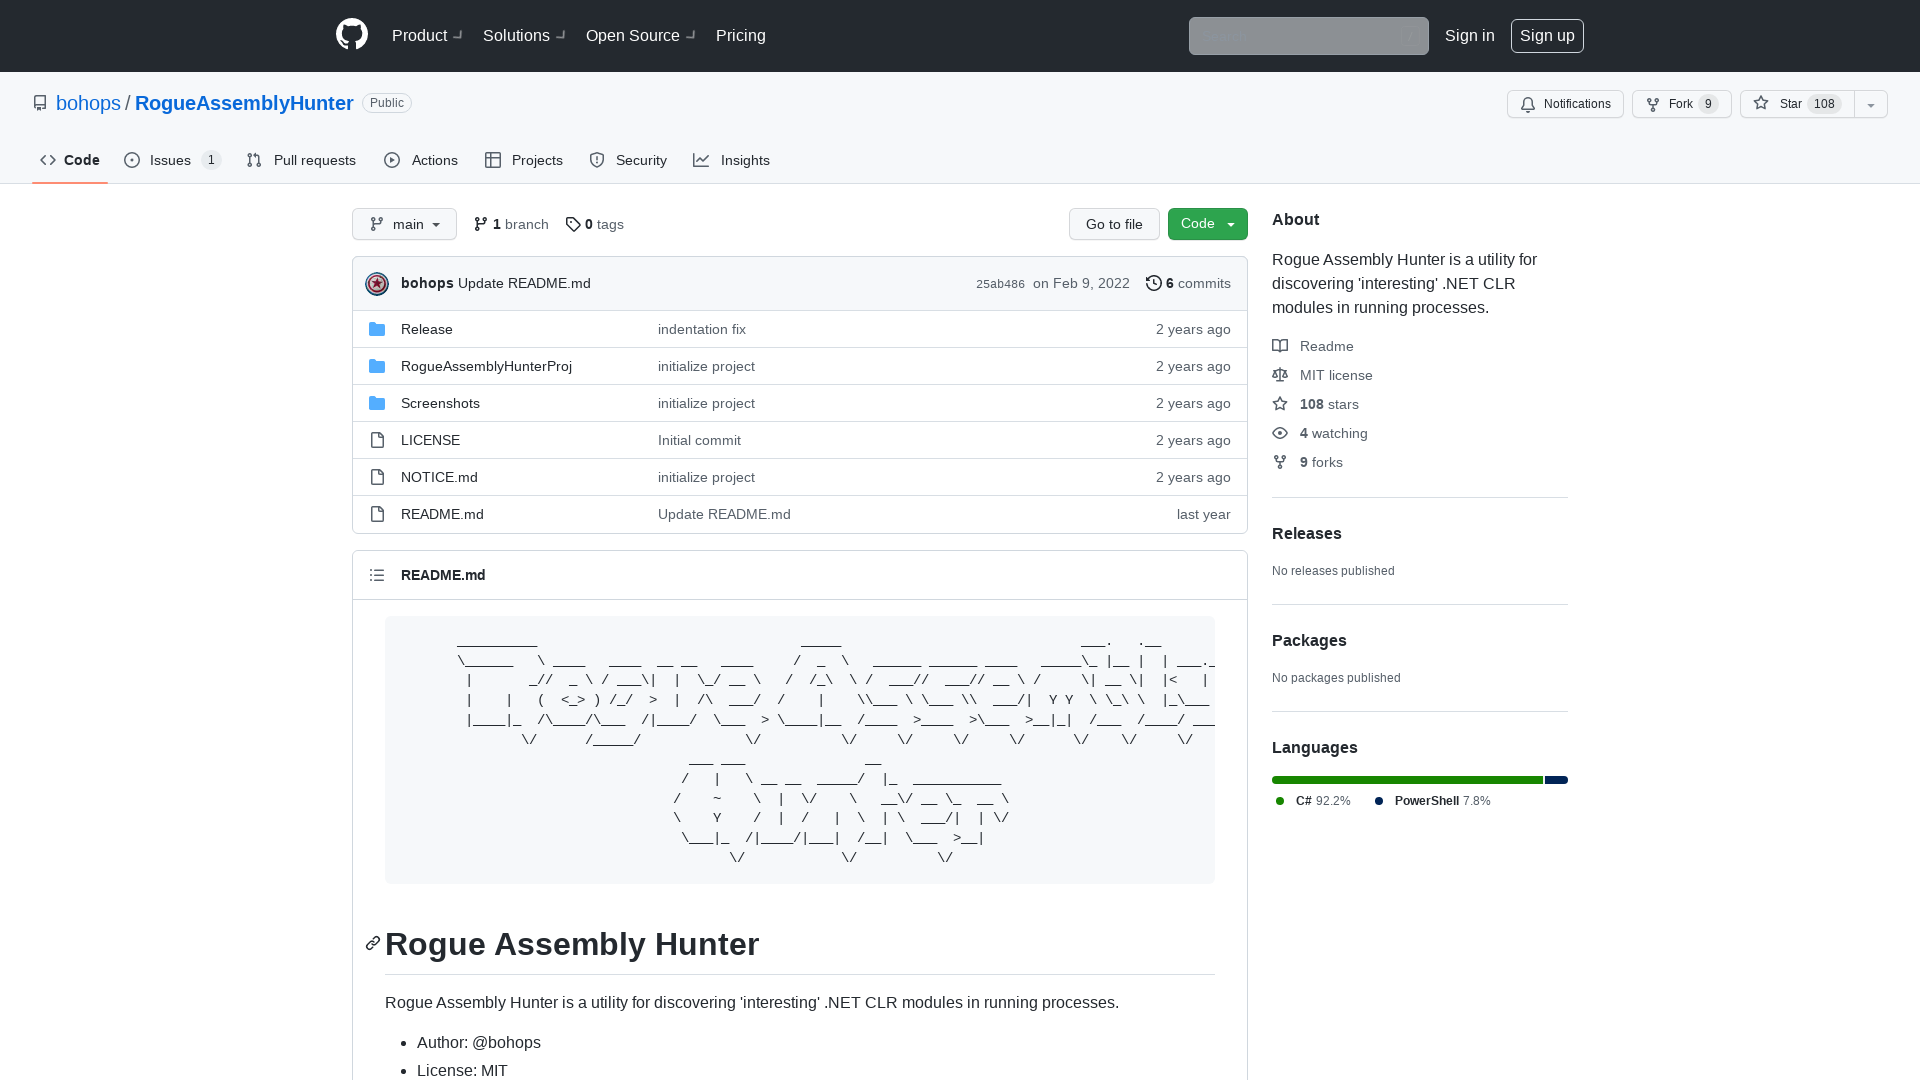Click the Actions play icon

[x=392, y=160]
